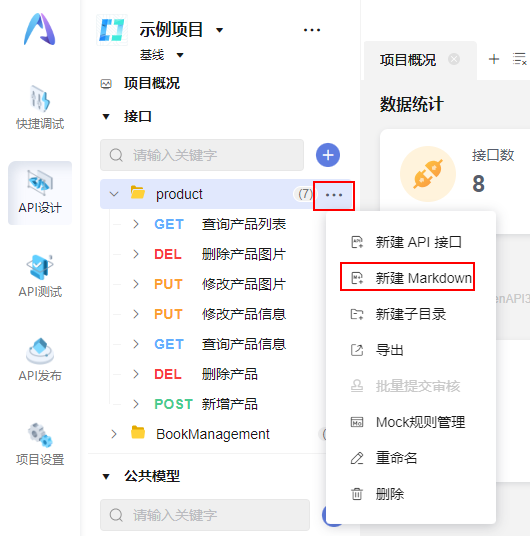530x536 pixels.
Task: Select 新建 API 接口 menu entry
Action: 407,242
